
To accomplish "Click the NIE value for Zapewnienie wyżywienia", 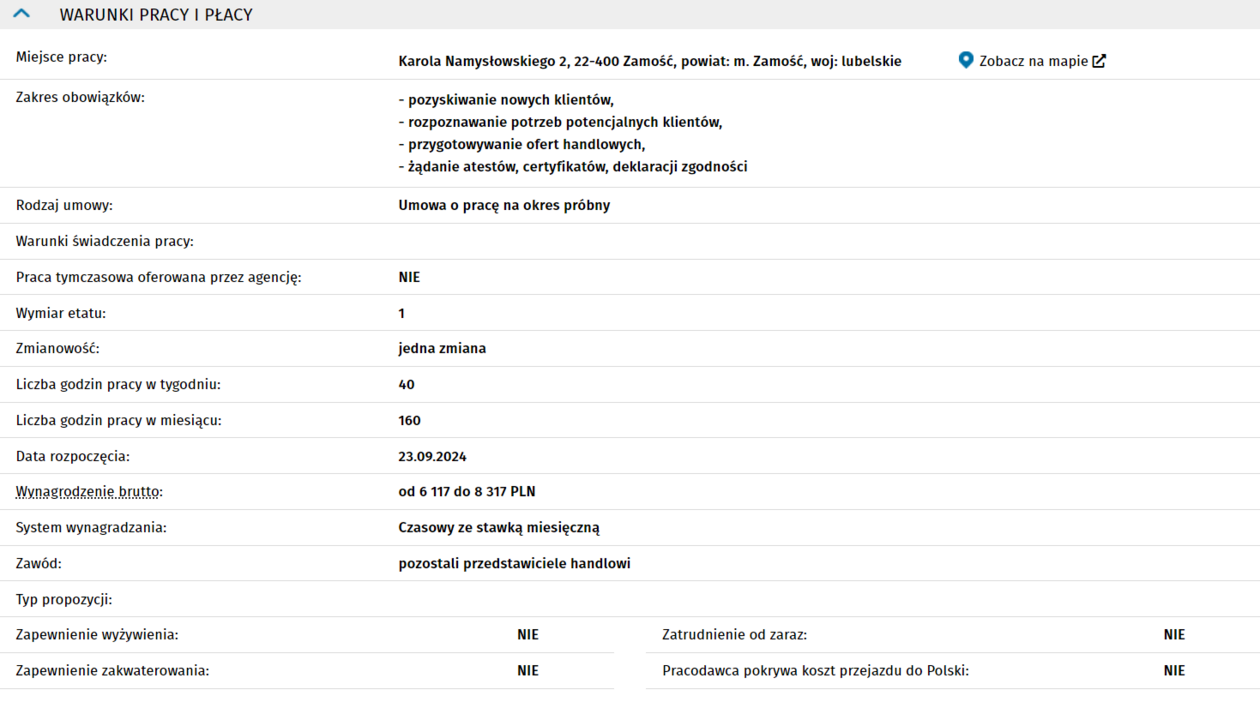I will coord(528,635).
